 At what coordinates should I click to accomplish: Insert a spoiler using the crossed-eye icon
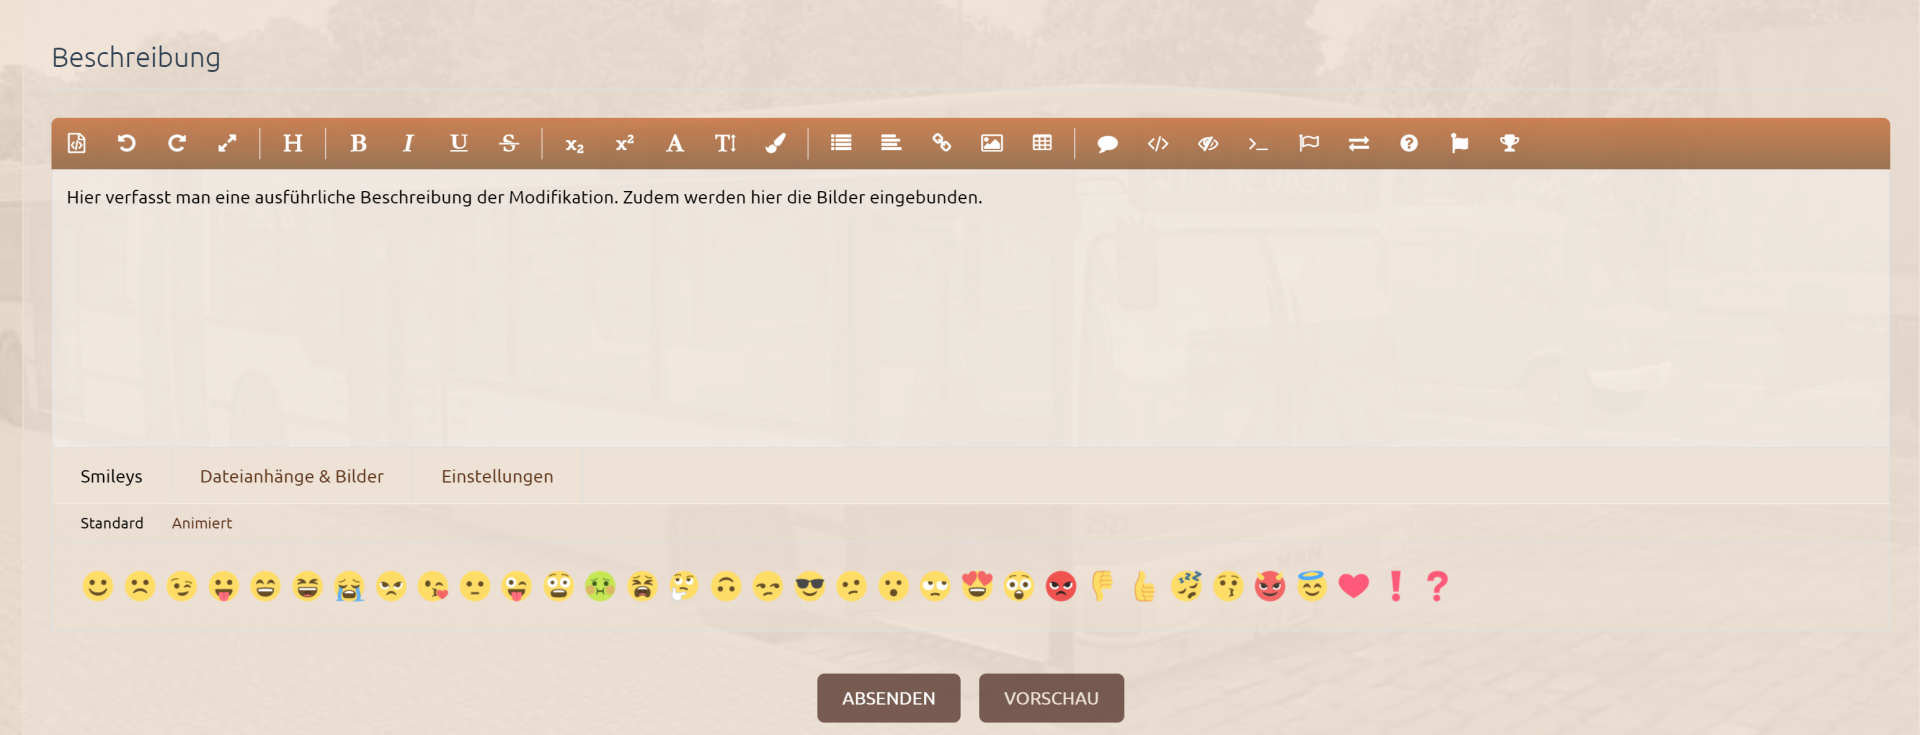click(1208, 143)
